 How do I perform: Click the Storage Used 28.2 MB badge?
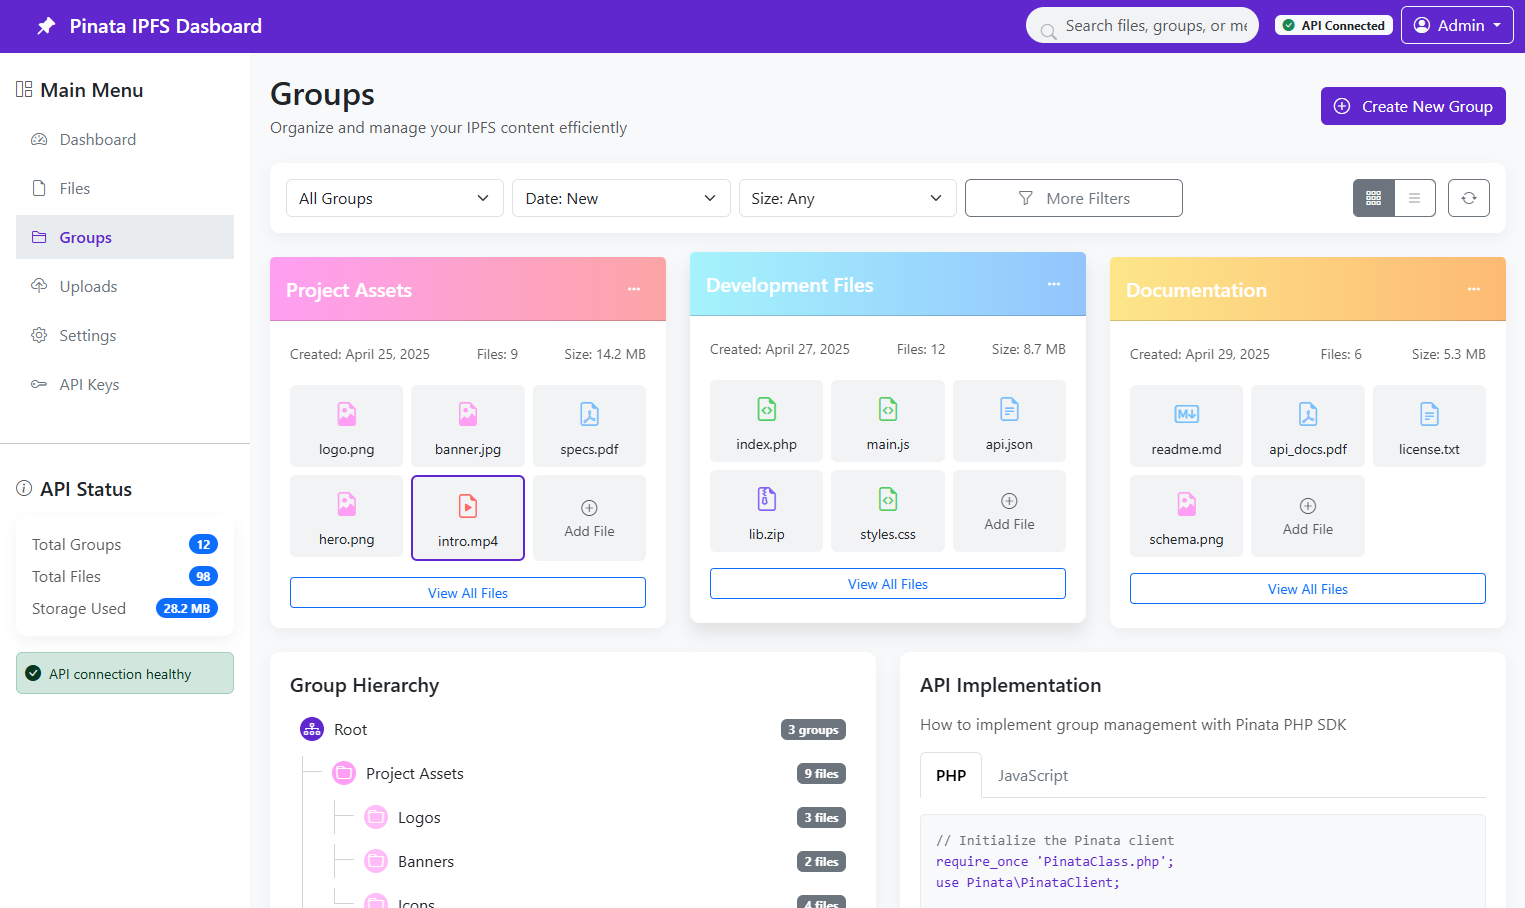pyautogui.click(x=187, y=608)
